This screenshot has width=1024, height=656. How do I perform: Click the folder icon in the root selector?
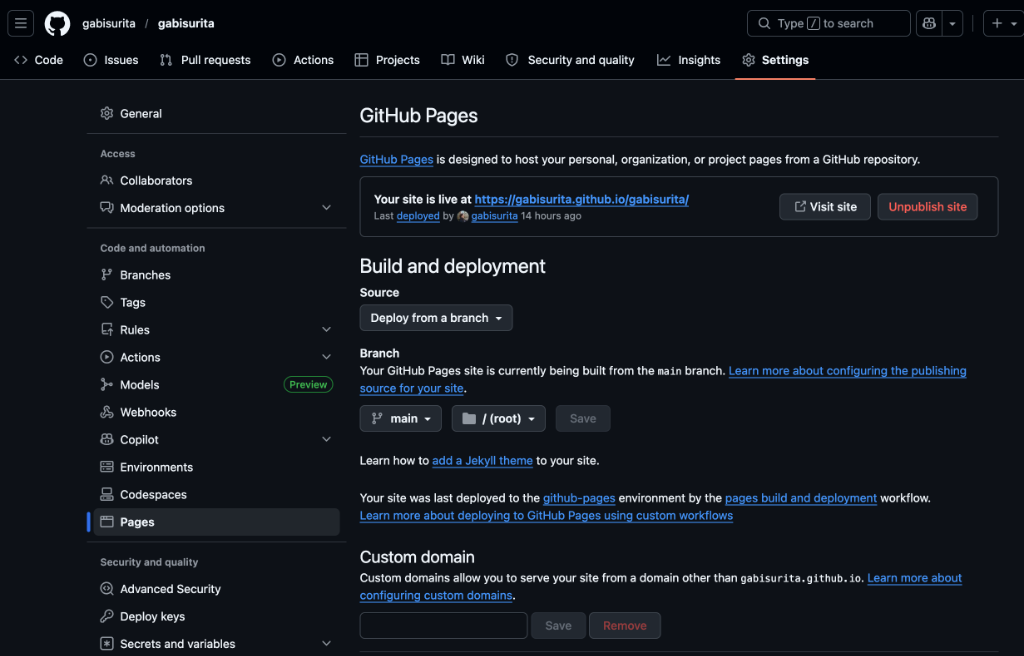click(x=469, y=419)
